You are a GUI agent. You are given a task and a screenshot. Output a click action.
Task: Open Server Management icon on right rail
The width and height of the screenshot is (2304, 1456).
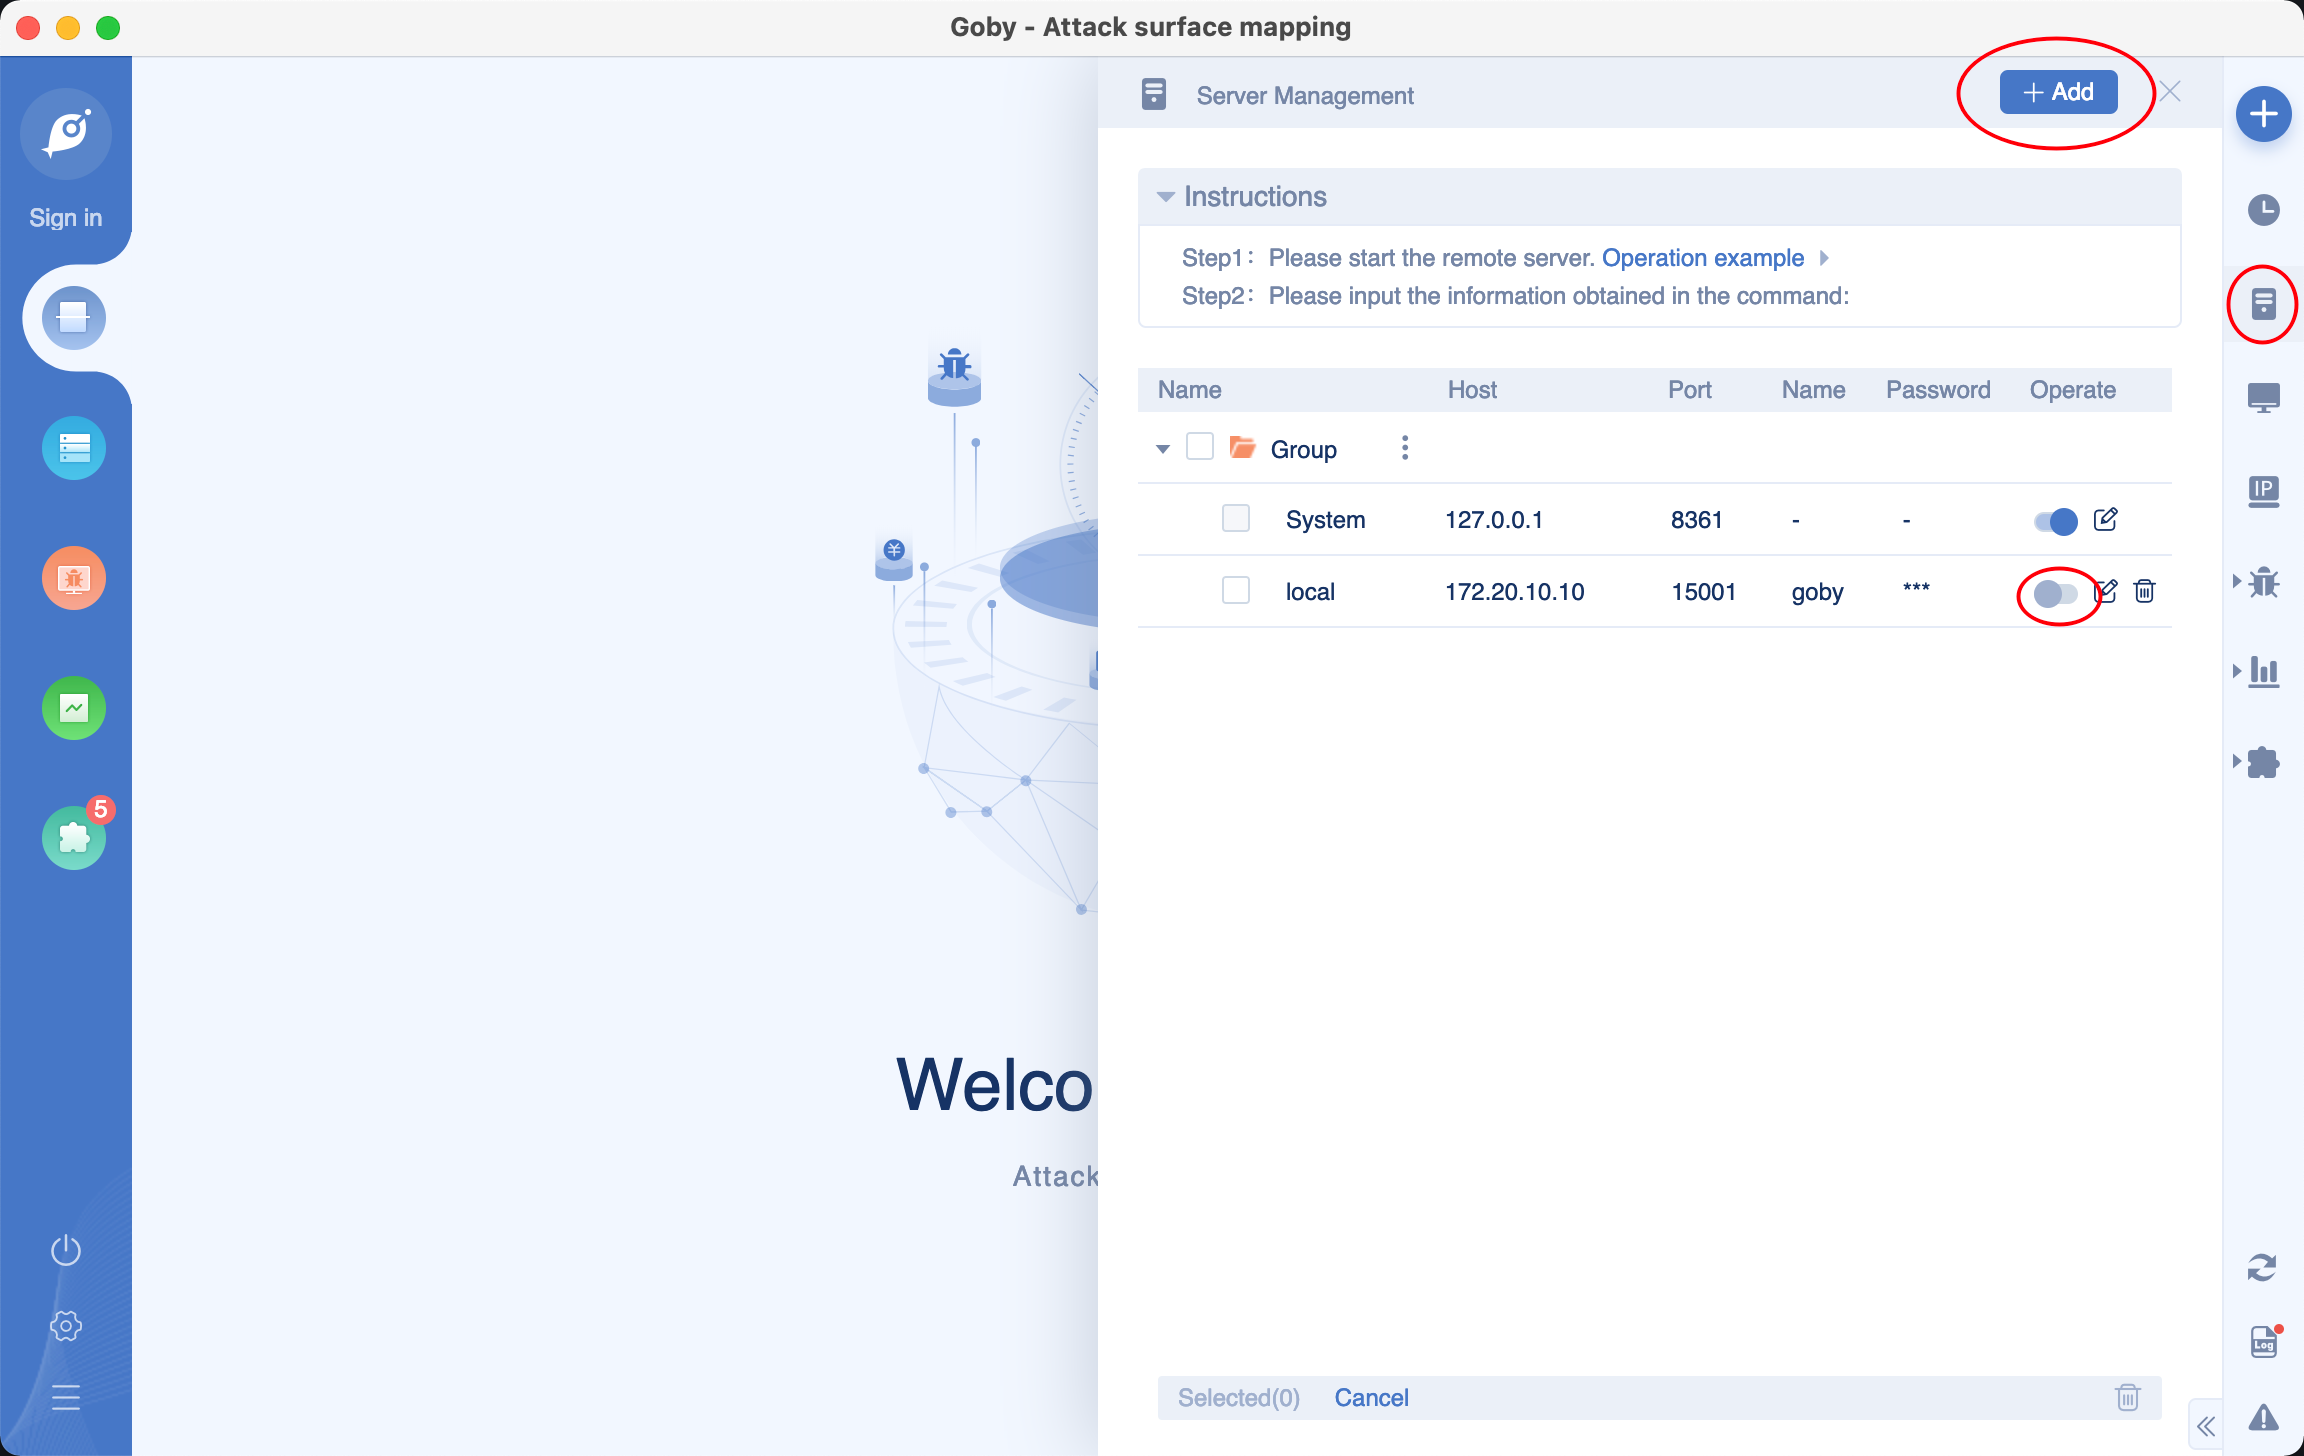(2264, 304)
